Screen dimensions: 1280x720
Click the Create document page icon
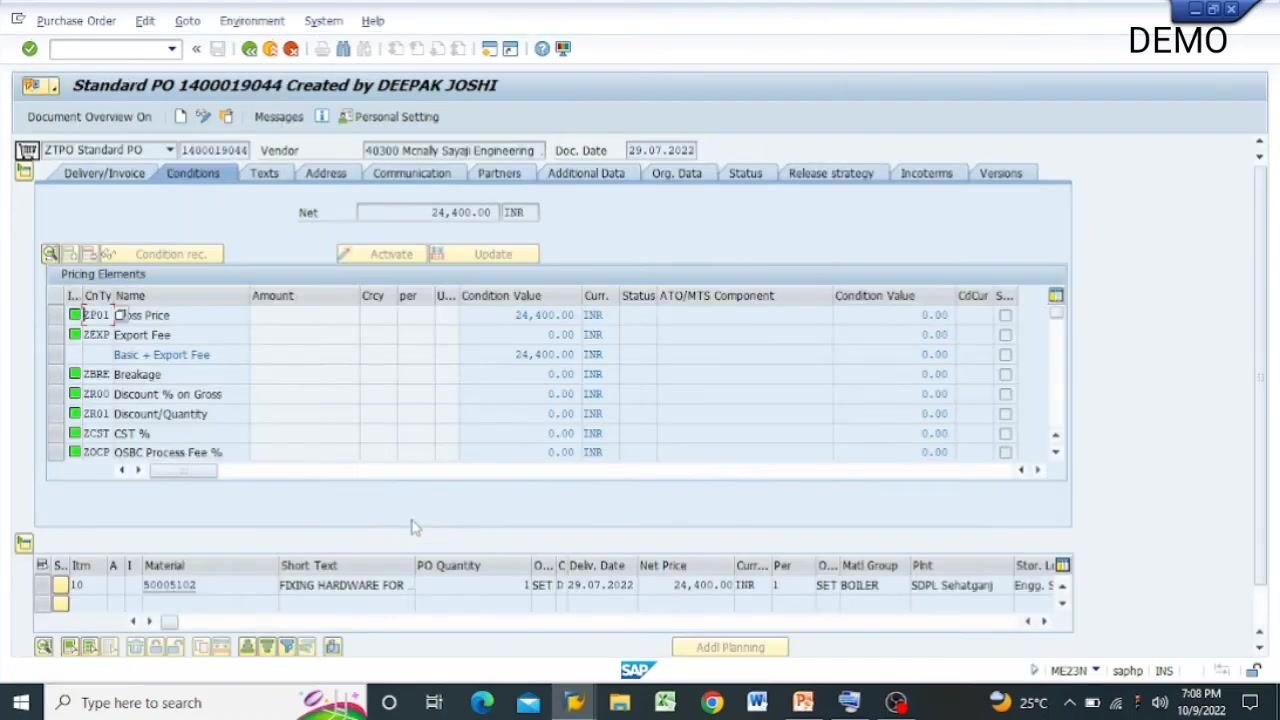pyautogui.click(x=180, y=117)
